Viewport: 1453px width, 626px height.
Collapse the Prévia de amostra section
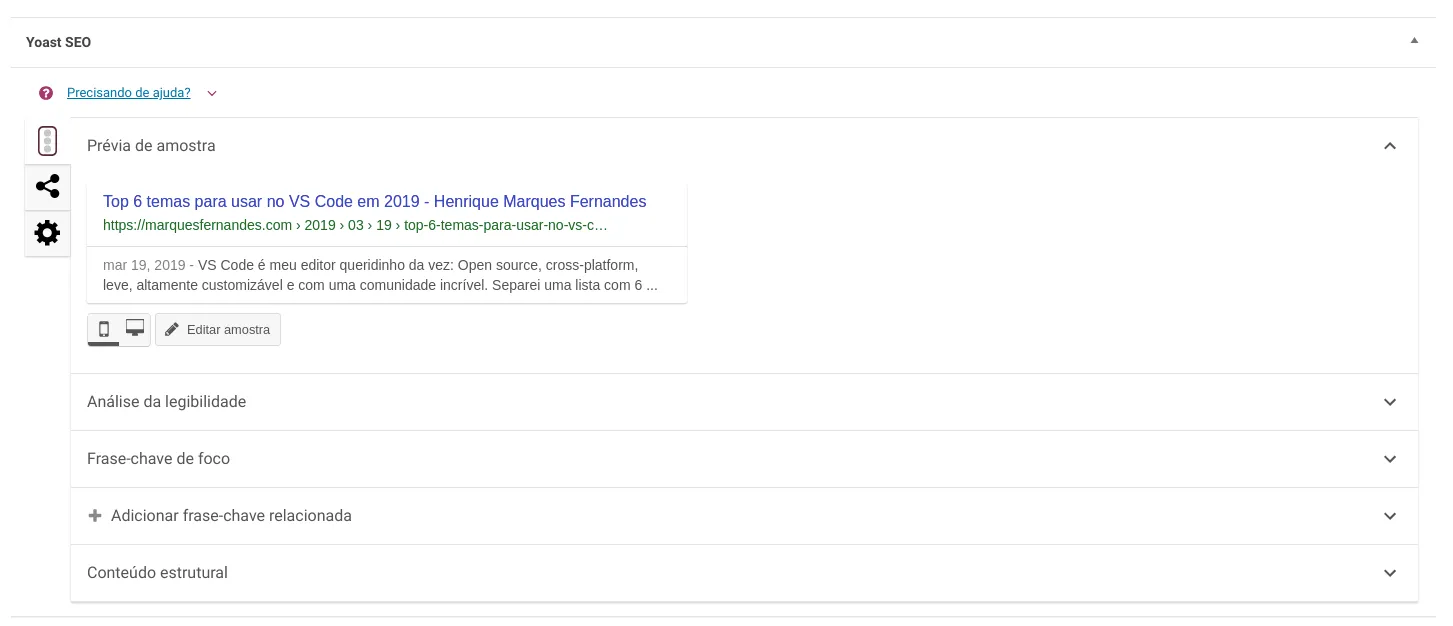[x=1389, y=146]
